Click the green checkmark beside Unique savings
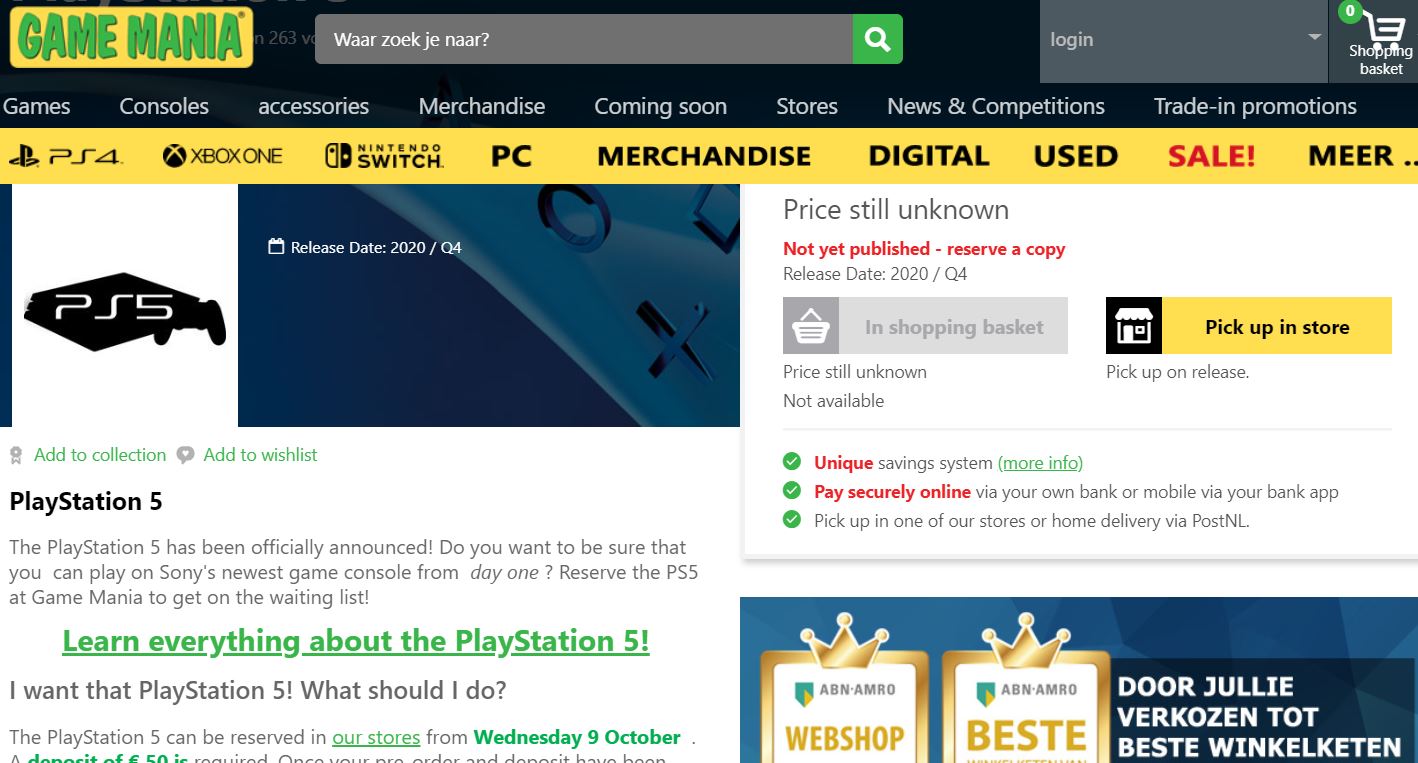Screen dimensions: 1418x763 (x=792, y=462)
